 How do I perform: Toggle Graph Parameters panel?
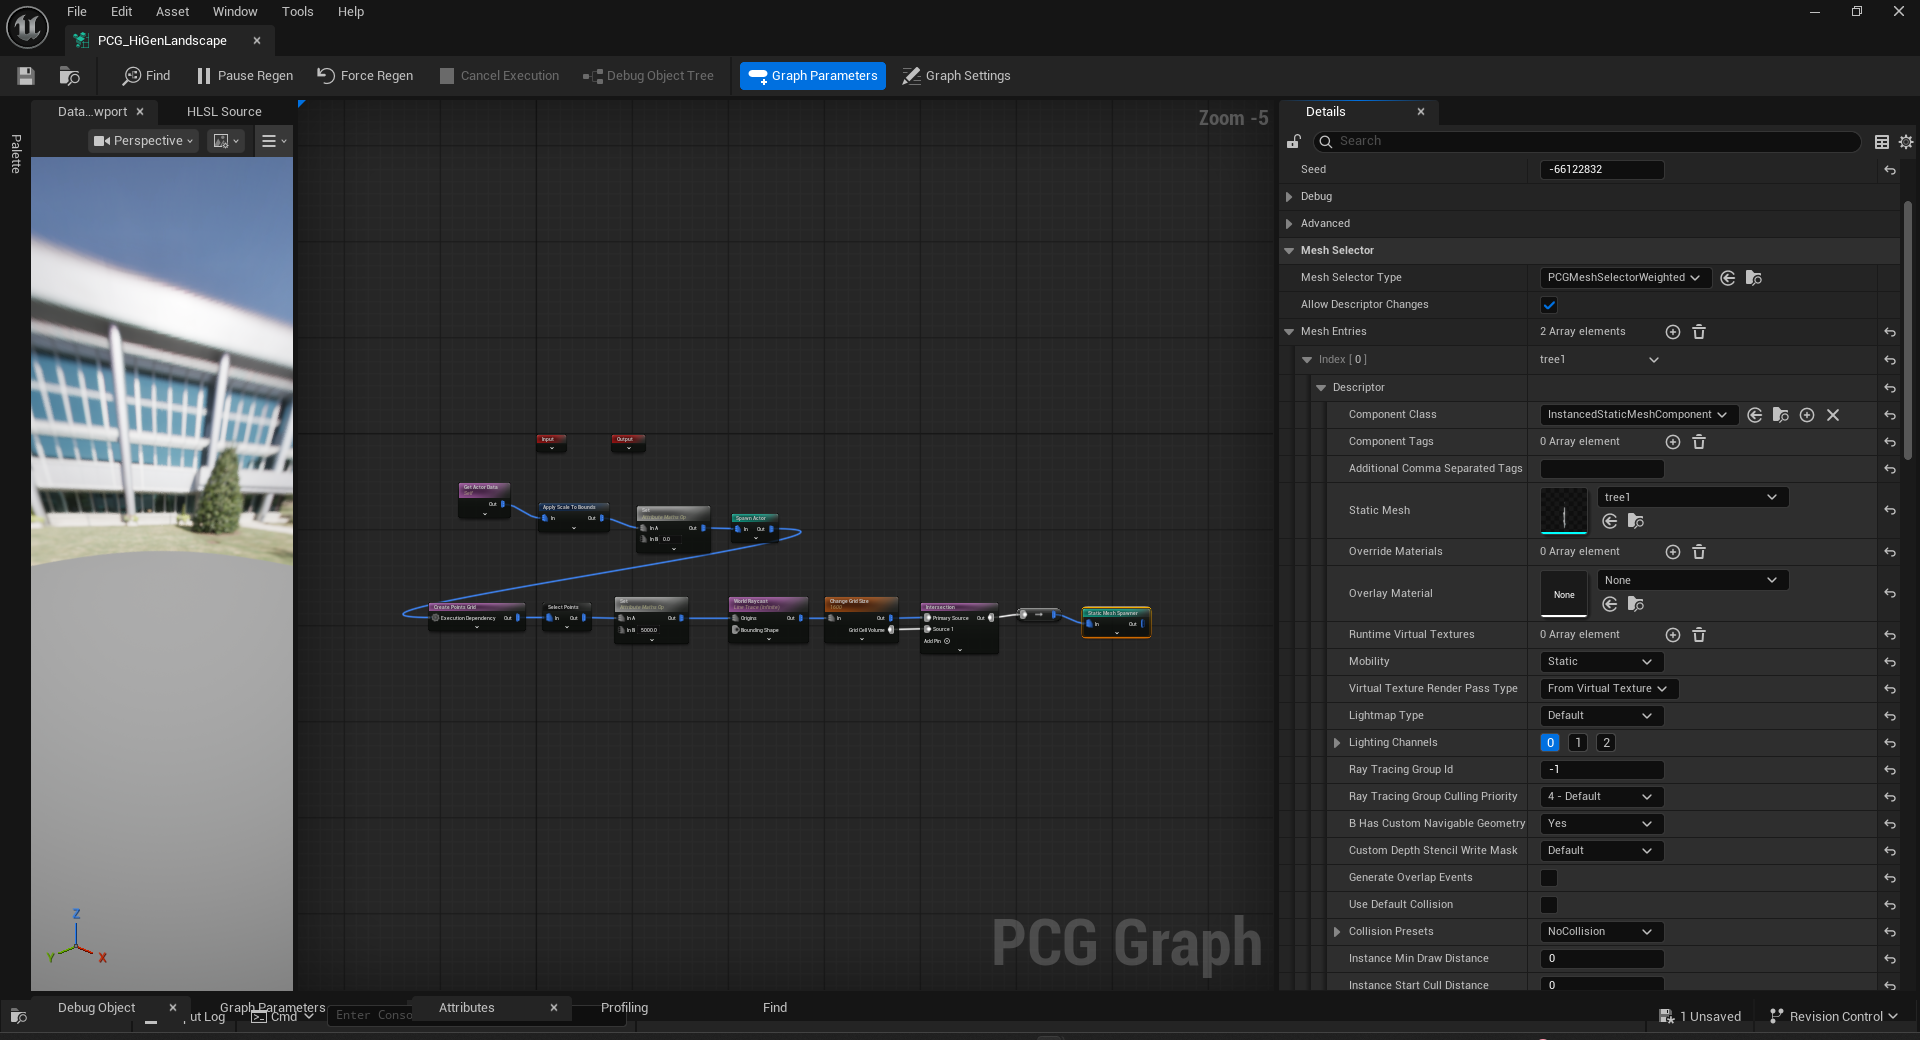(x=812, y=76)
